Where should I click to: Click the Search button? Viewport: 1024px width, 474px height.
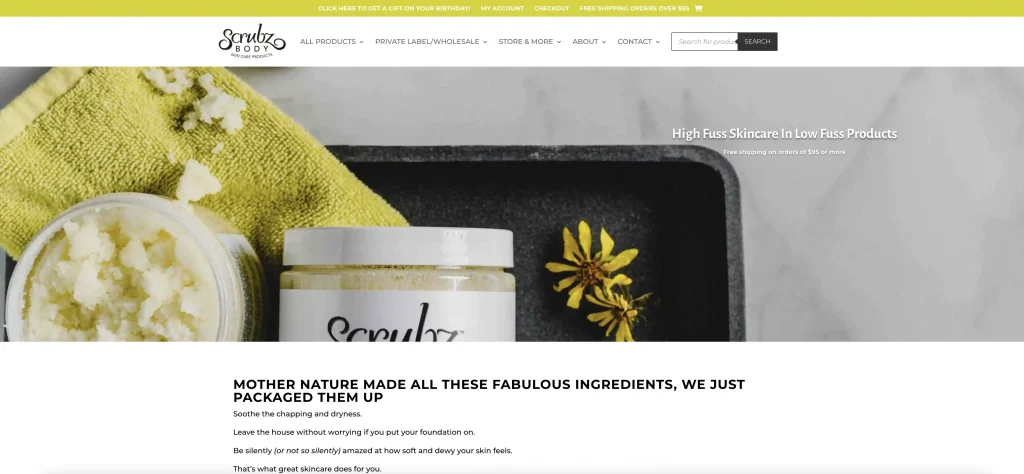coord(758,41)
